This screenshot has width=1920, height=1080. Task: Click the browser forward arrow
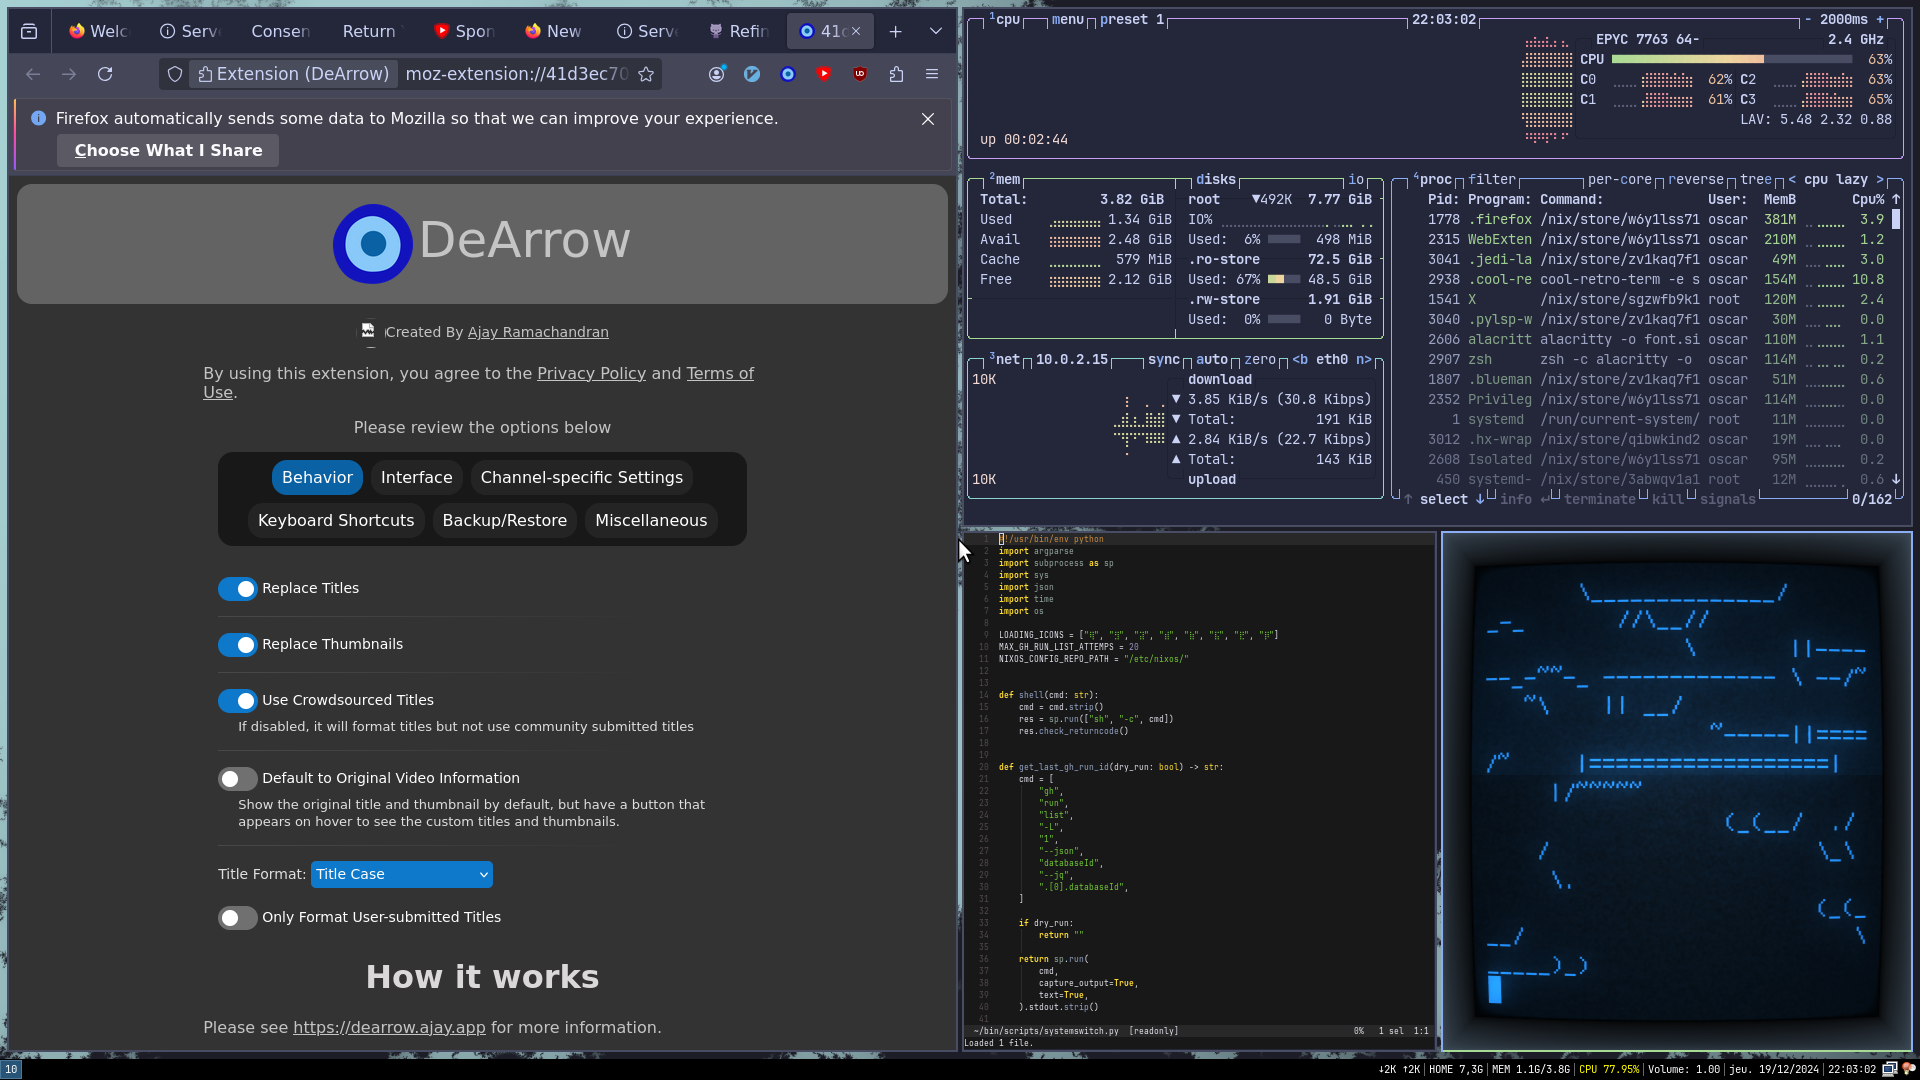click(x=69, y=74)
